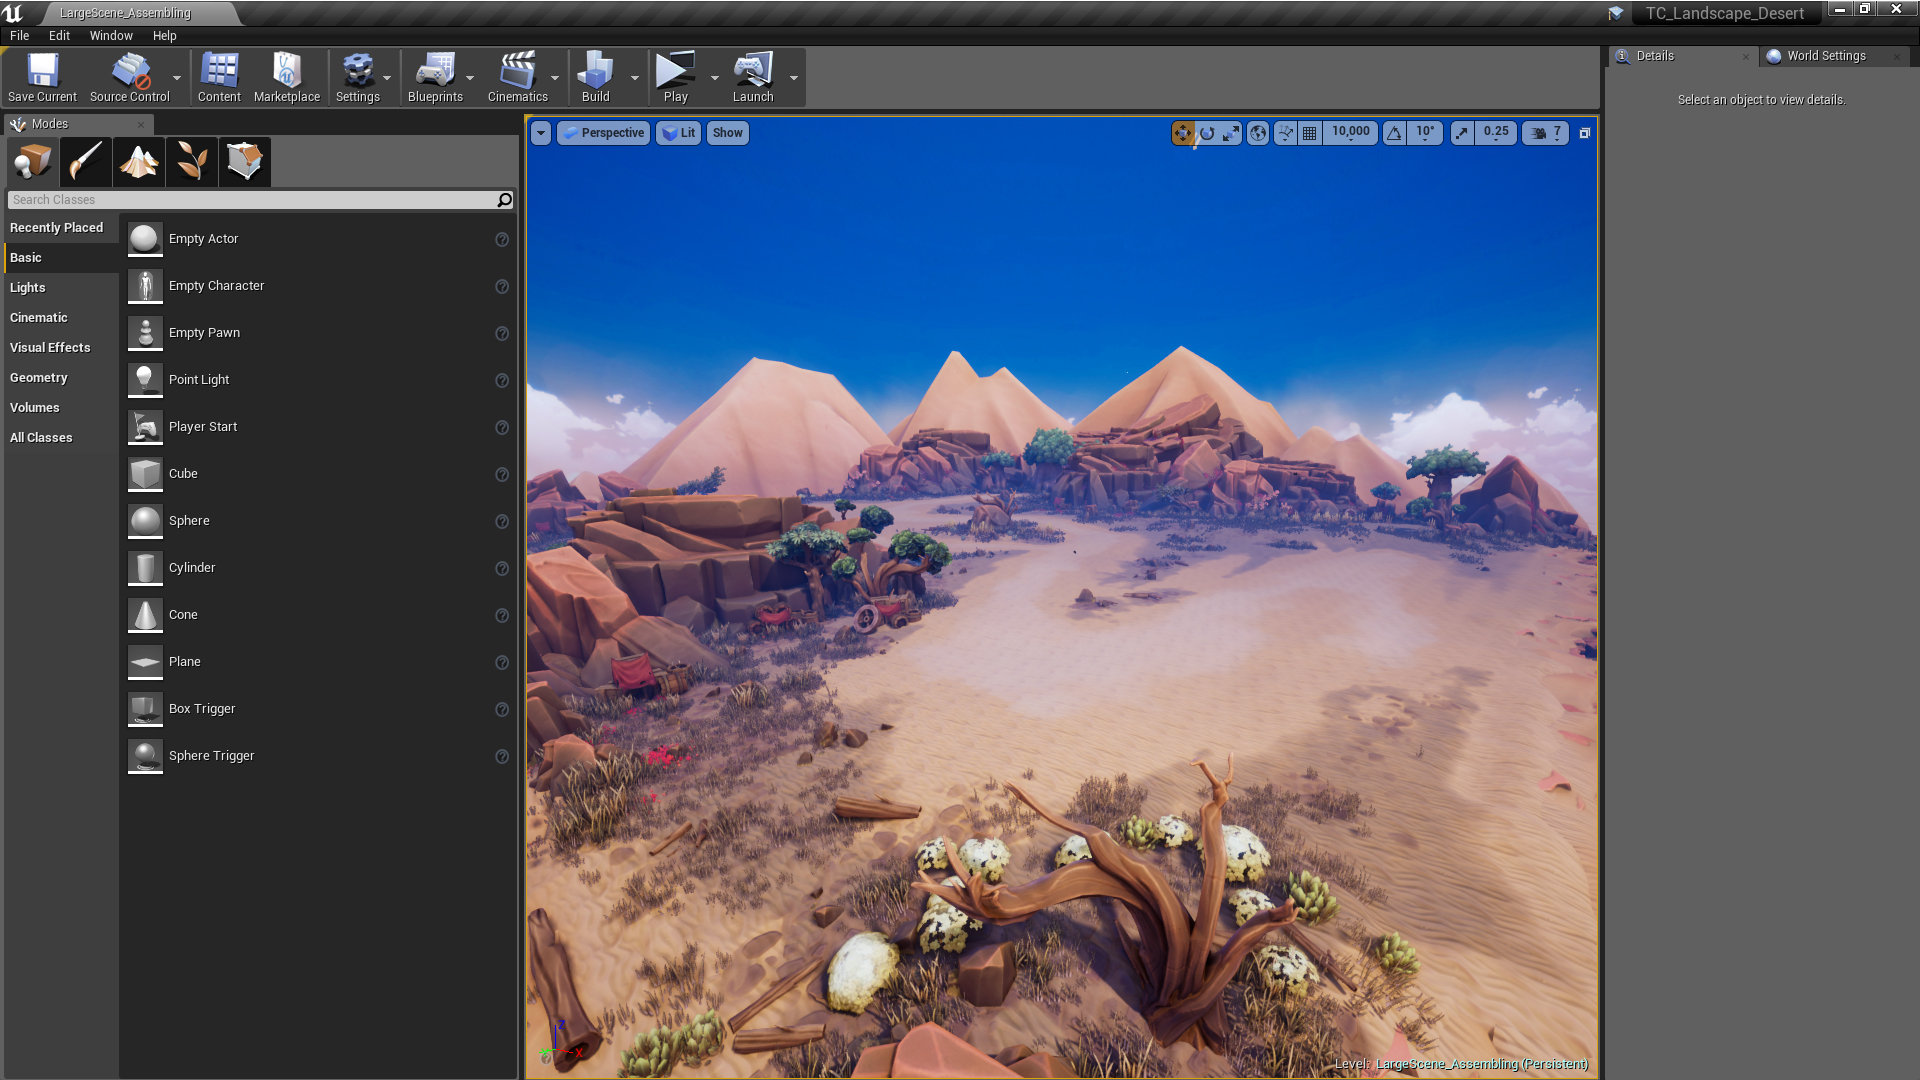
Task: Open rotation snap value 10° dropdown
Action: pos(1425,133)
